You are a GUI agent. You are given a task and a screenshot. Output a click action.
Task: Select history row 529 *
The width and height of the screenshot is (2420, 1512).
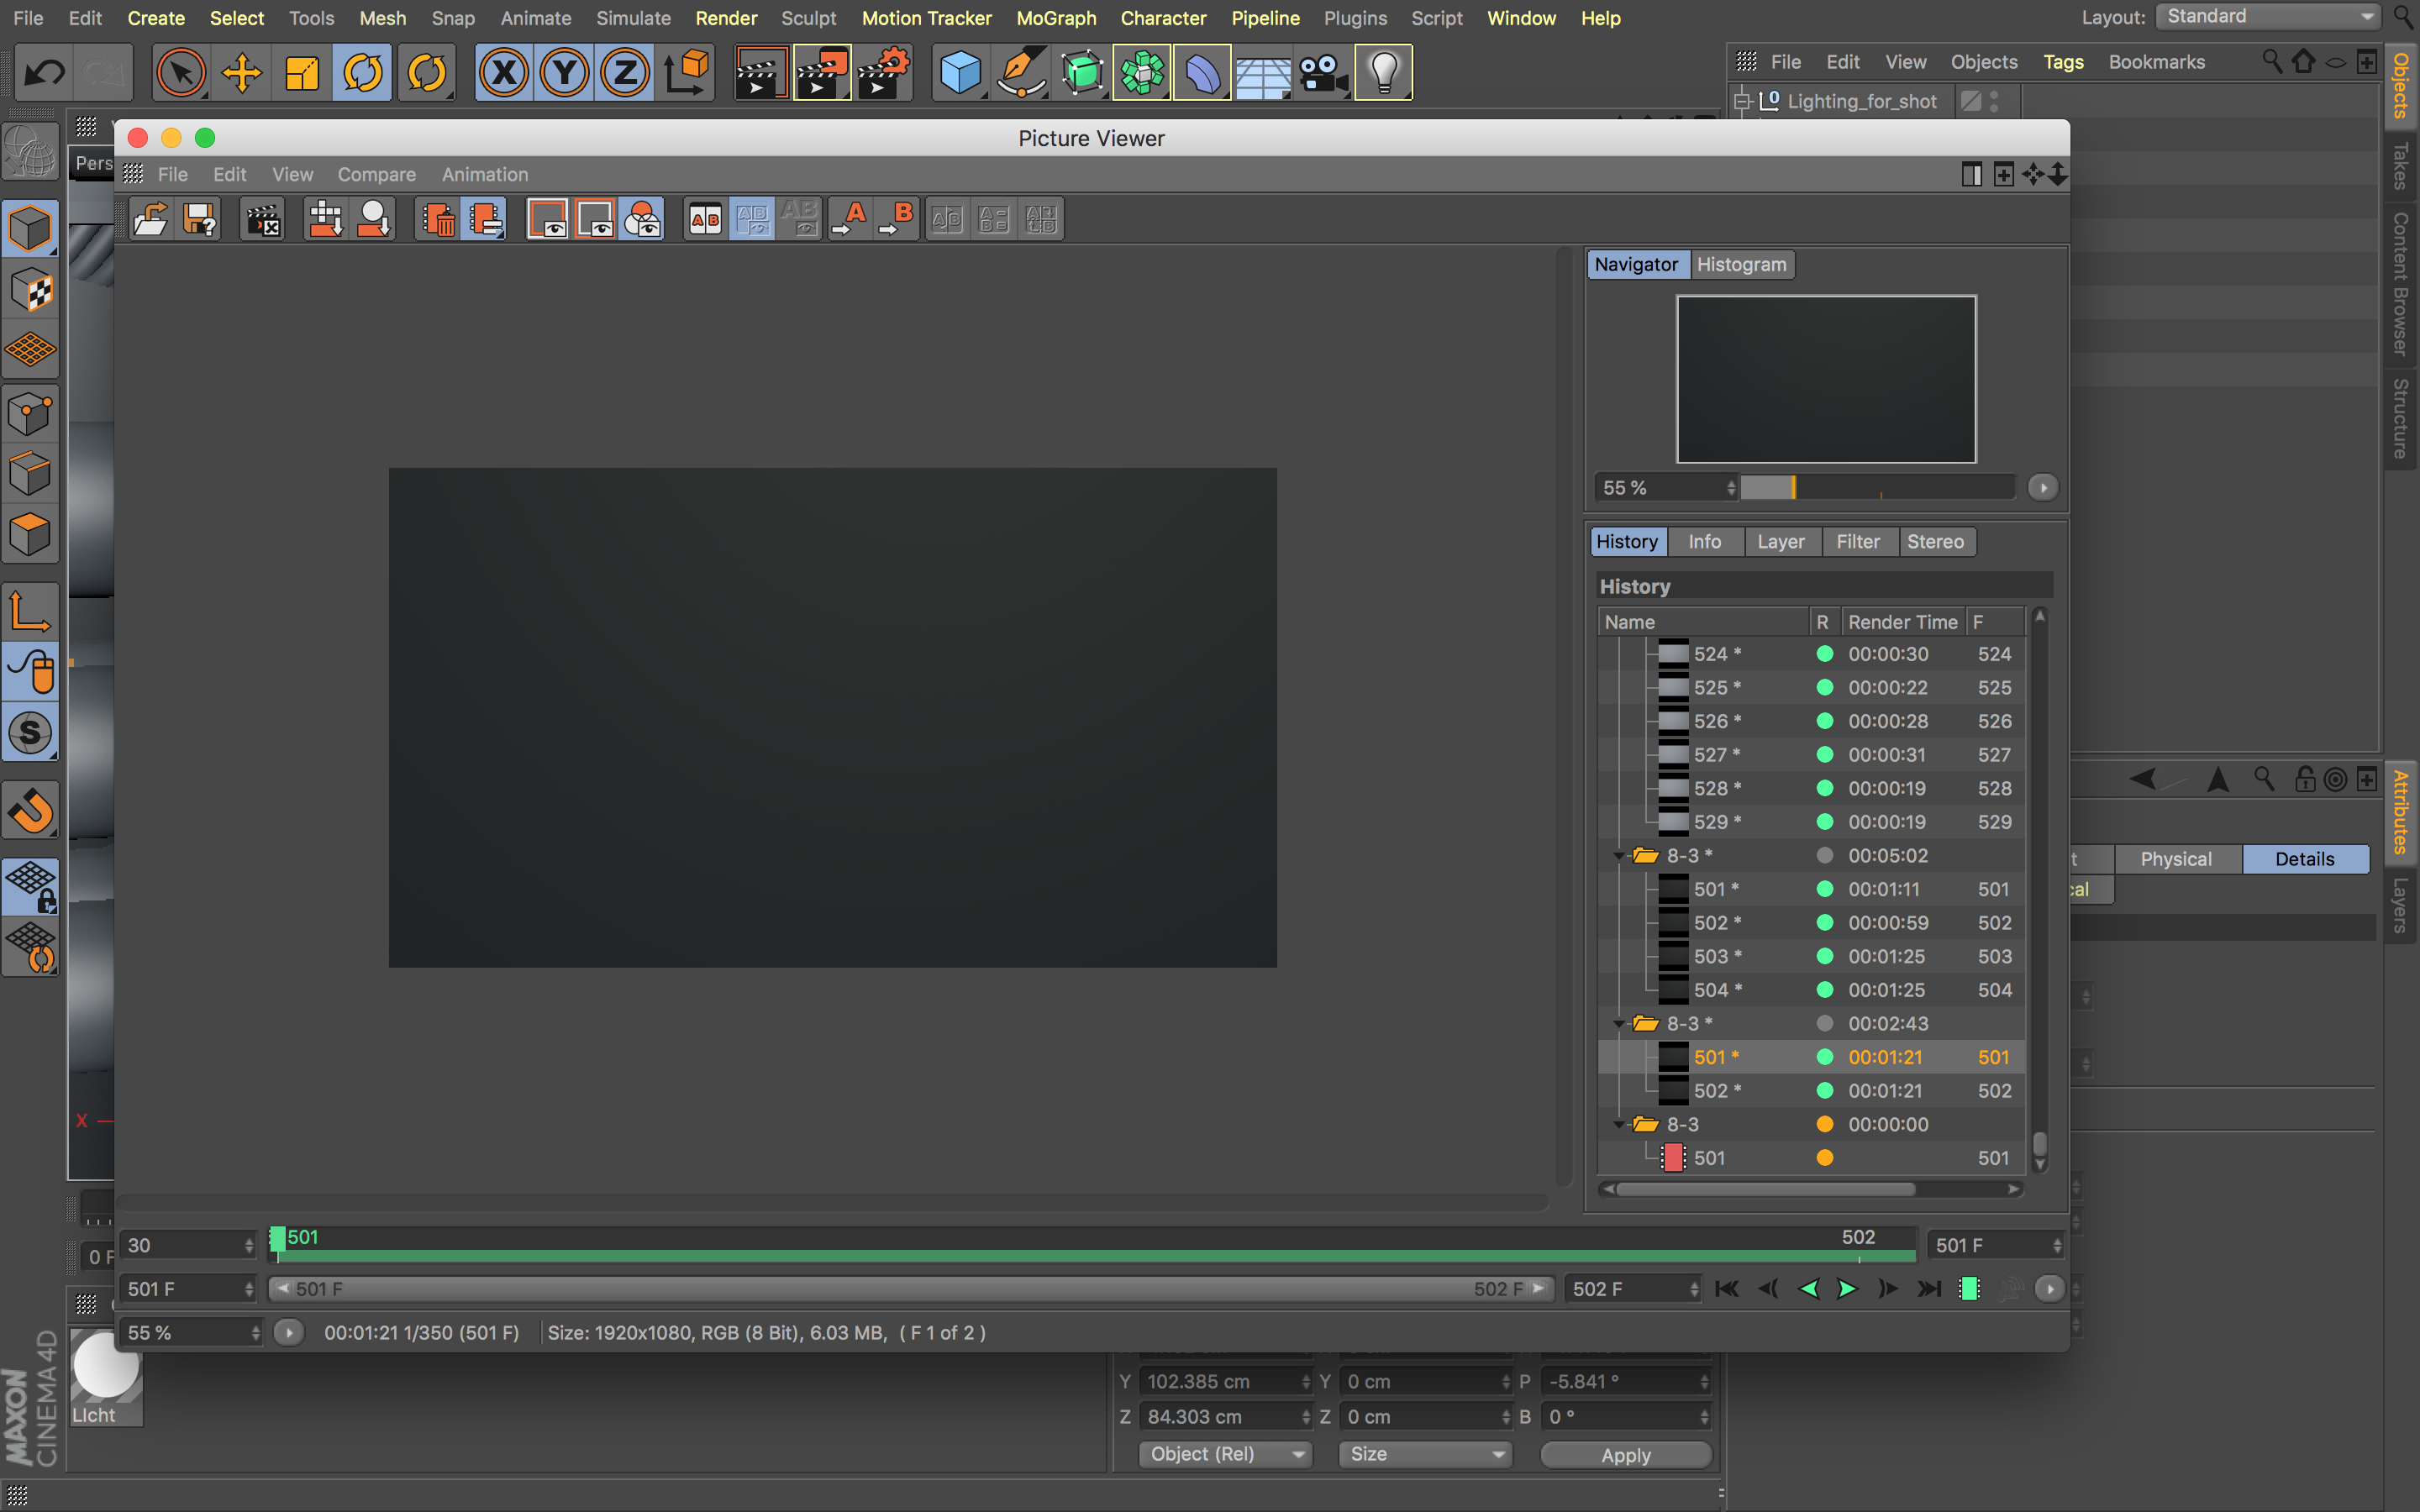(1812, 822)
